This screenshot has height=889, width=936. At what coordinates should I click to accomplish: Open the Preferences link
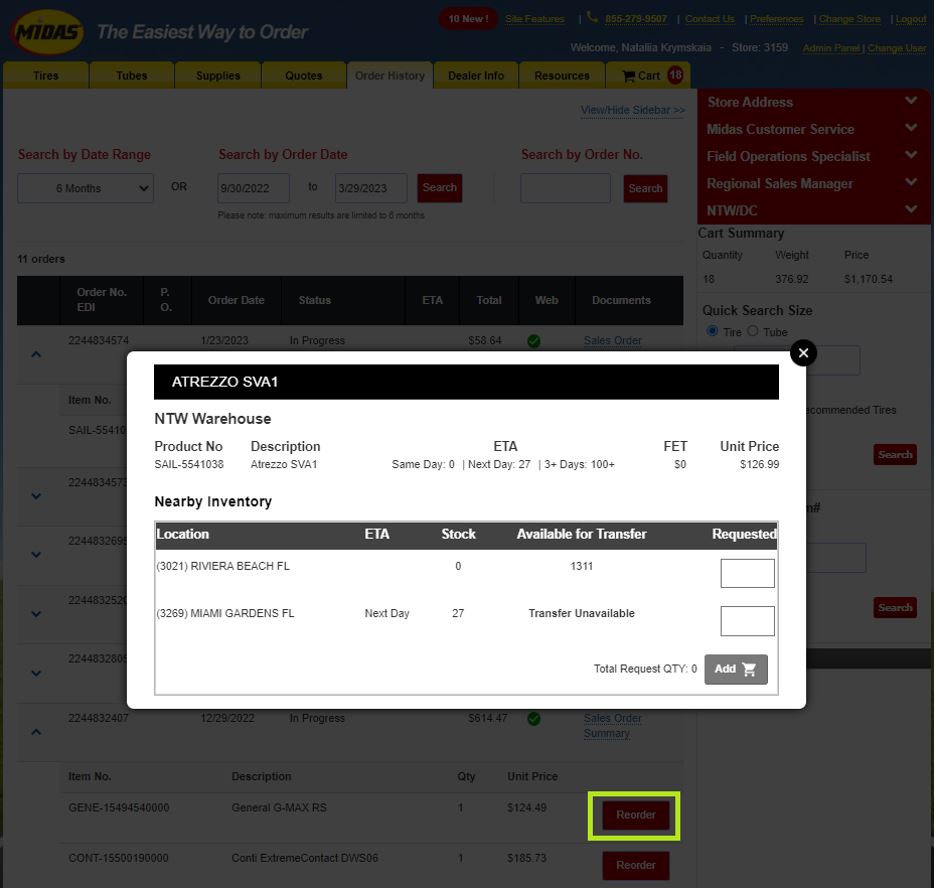(x=777, y=19)
